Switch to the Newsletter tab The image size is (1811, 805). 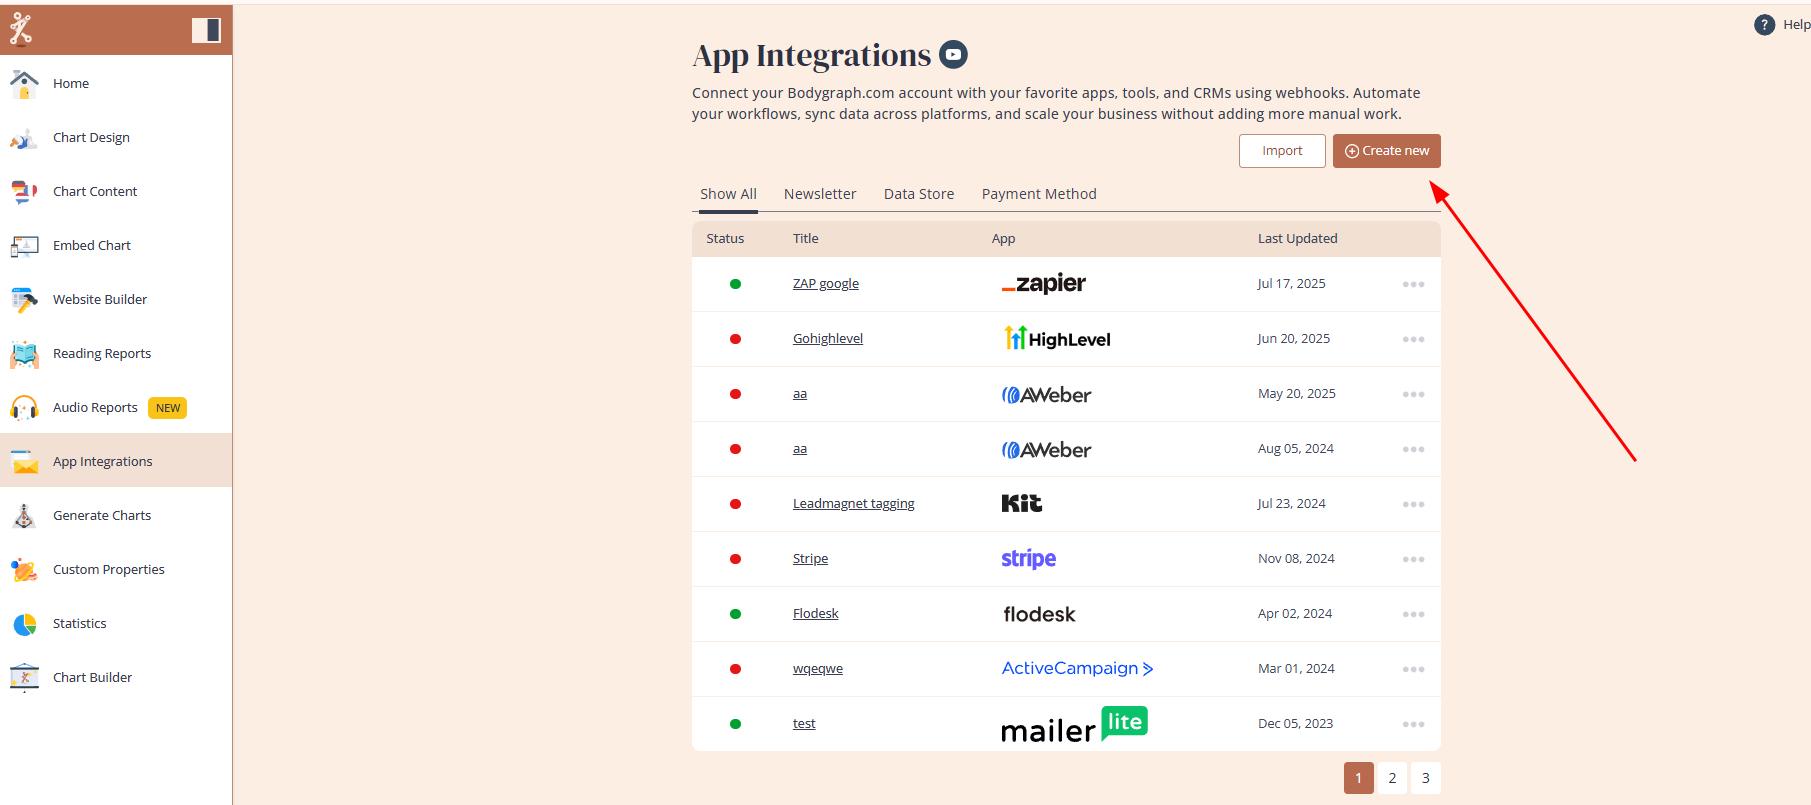tap(820, 194)
